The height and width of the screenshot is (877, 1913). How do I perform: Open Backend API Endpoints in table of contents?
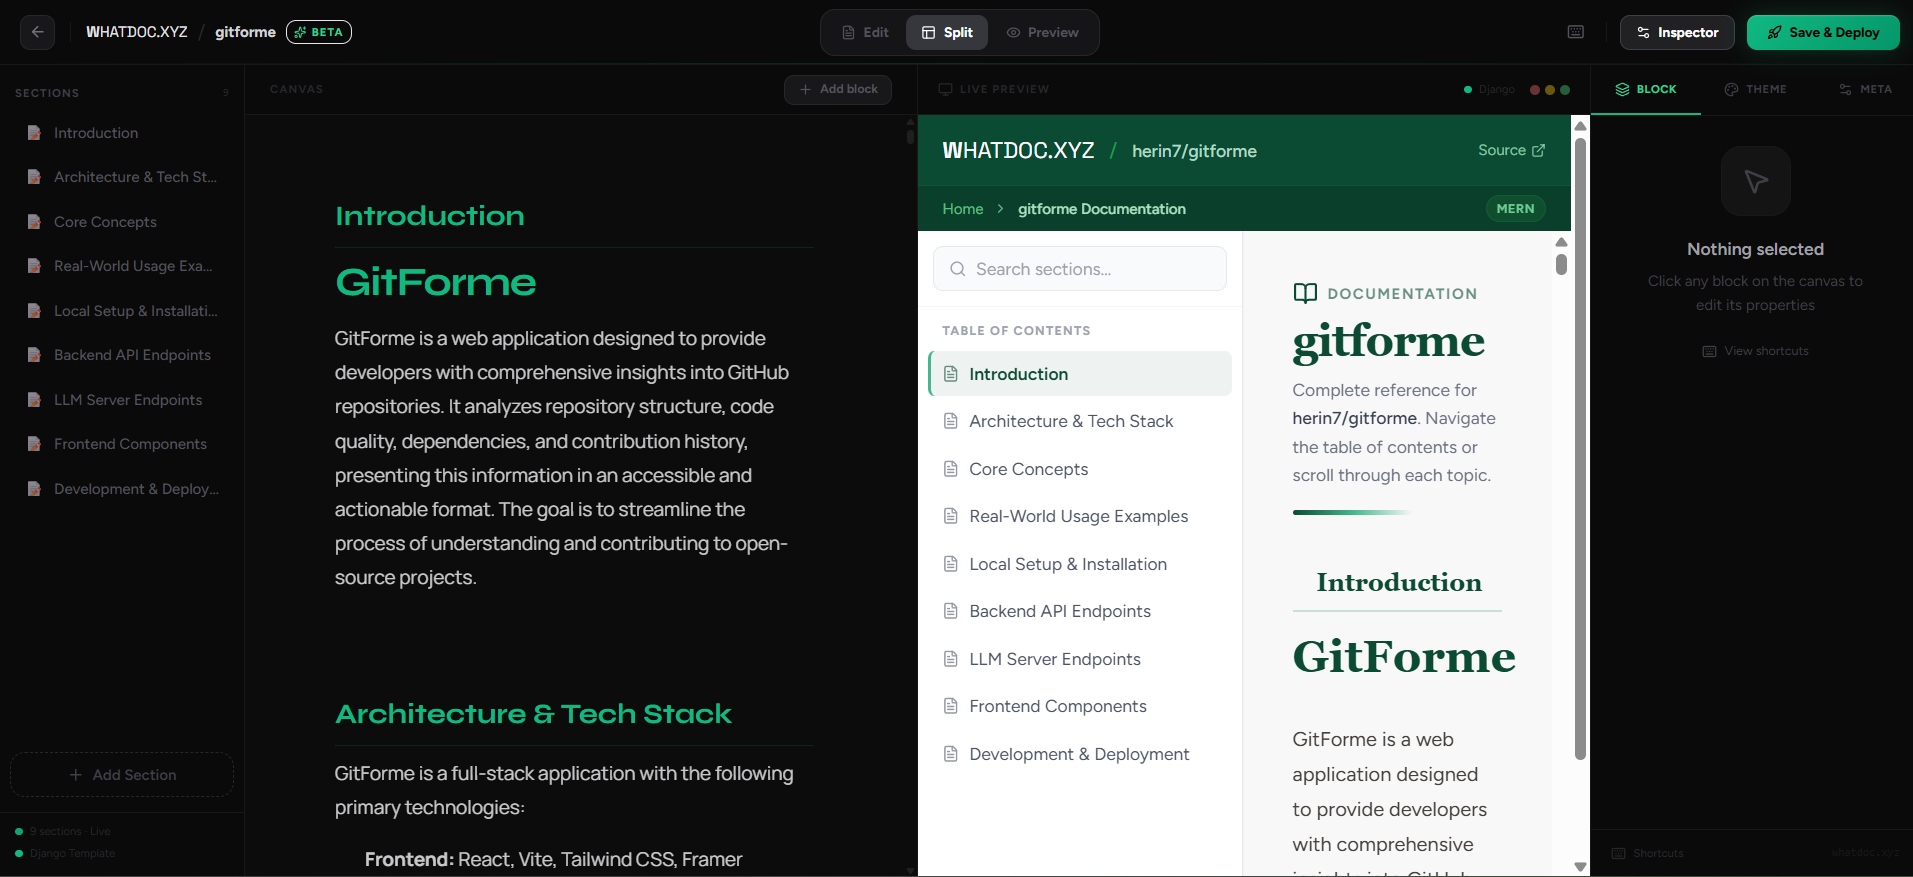tap(1080, 611)
